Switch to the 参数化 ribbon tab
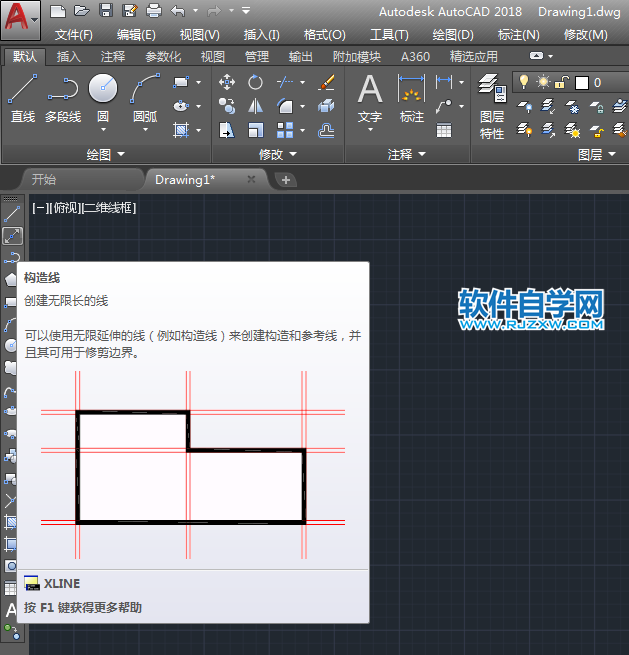Image resolution: width=629 pixels, height=655 pixels. point(163,56)
